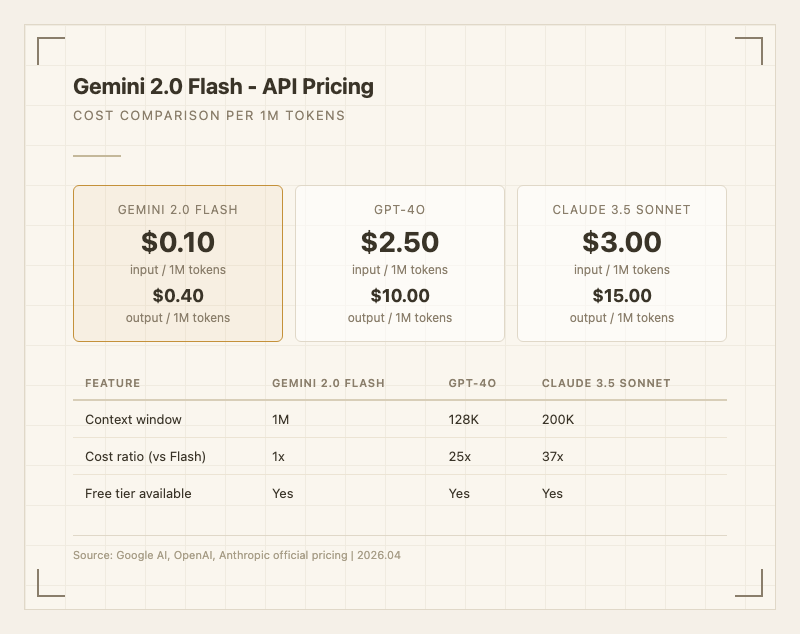The image size is (800, 634).
Task: Click the Gemini 2.0 Flash pricing card
Action: (178, 263)
